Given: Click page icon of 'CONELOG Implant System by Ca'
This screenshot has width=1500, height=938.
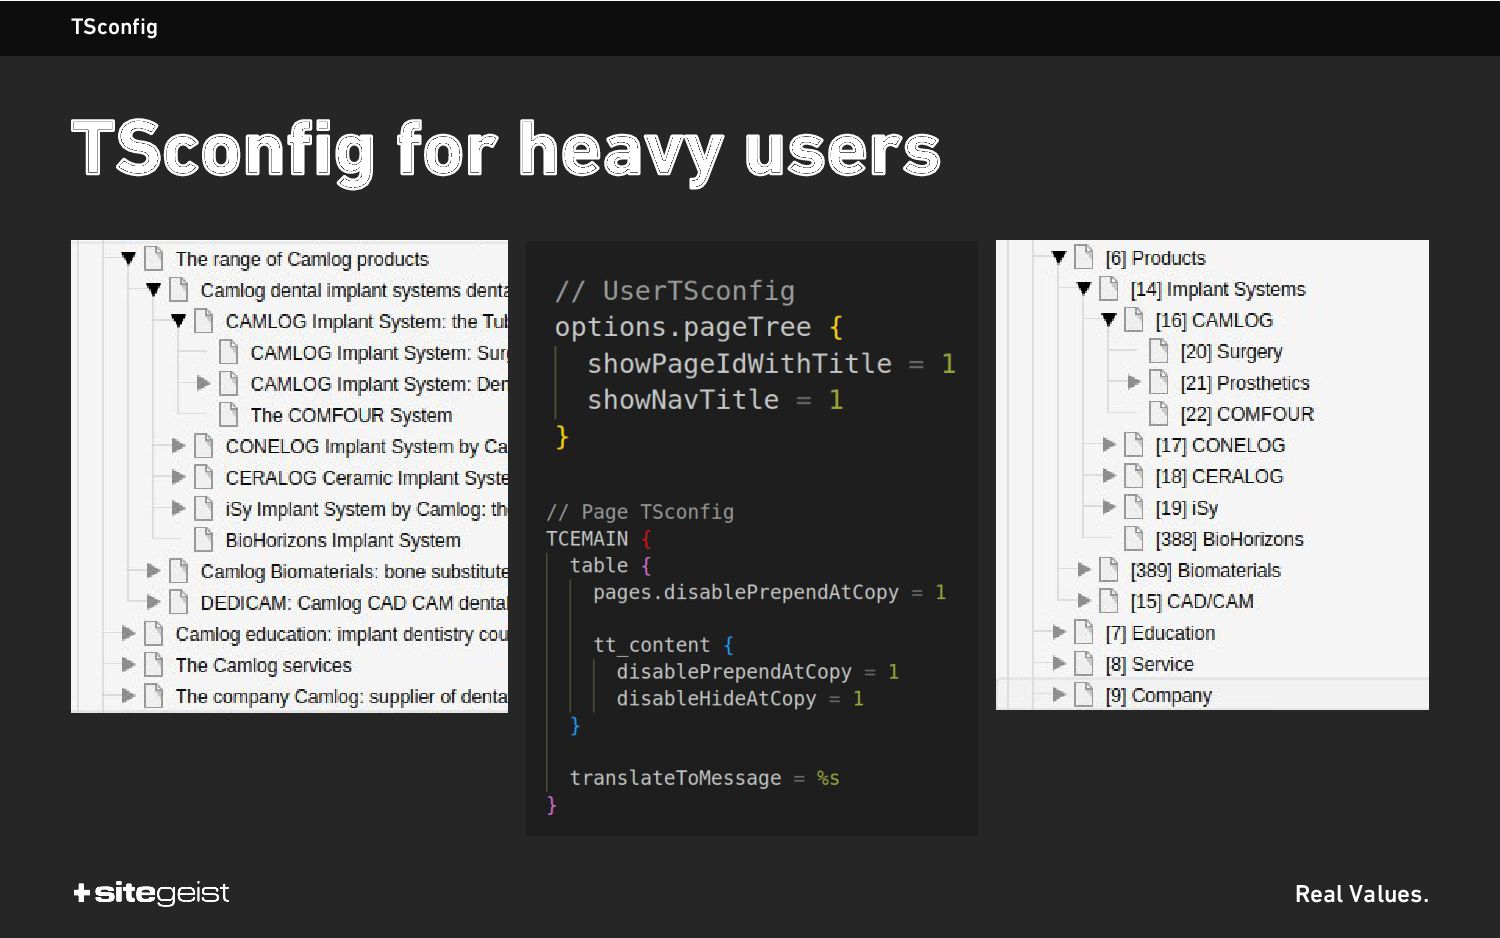Looking at the screenshot, I should pos(204,445).
